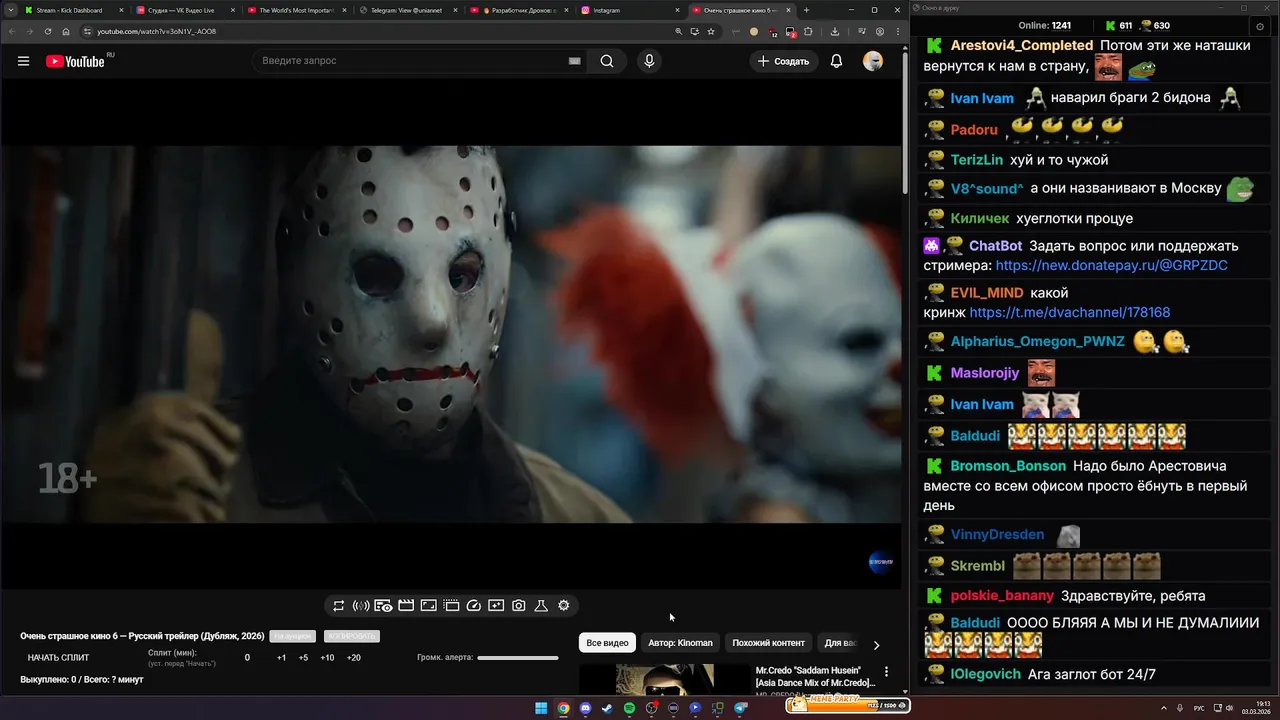This screenshot has width=1280, height=720.
Task: Open a new browser tab with plus
Action: click(807, 10)
